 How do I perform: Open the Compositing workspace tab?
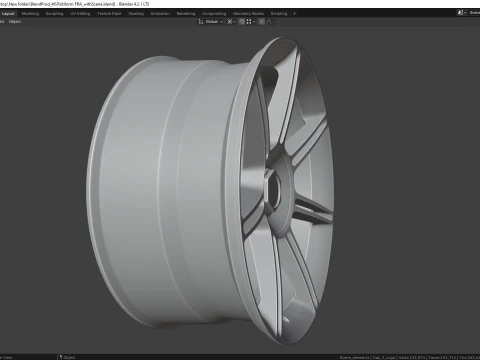214,14
